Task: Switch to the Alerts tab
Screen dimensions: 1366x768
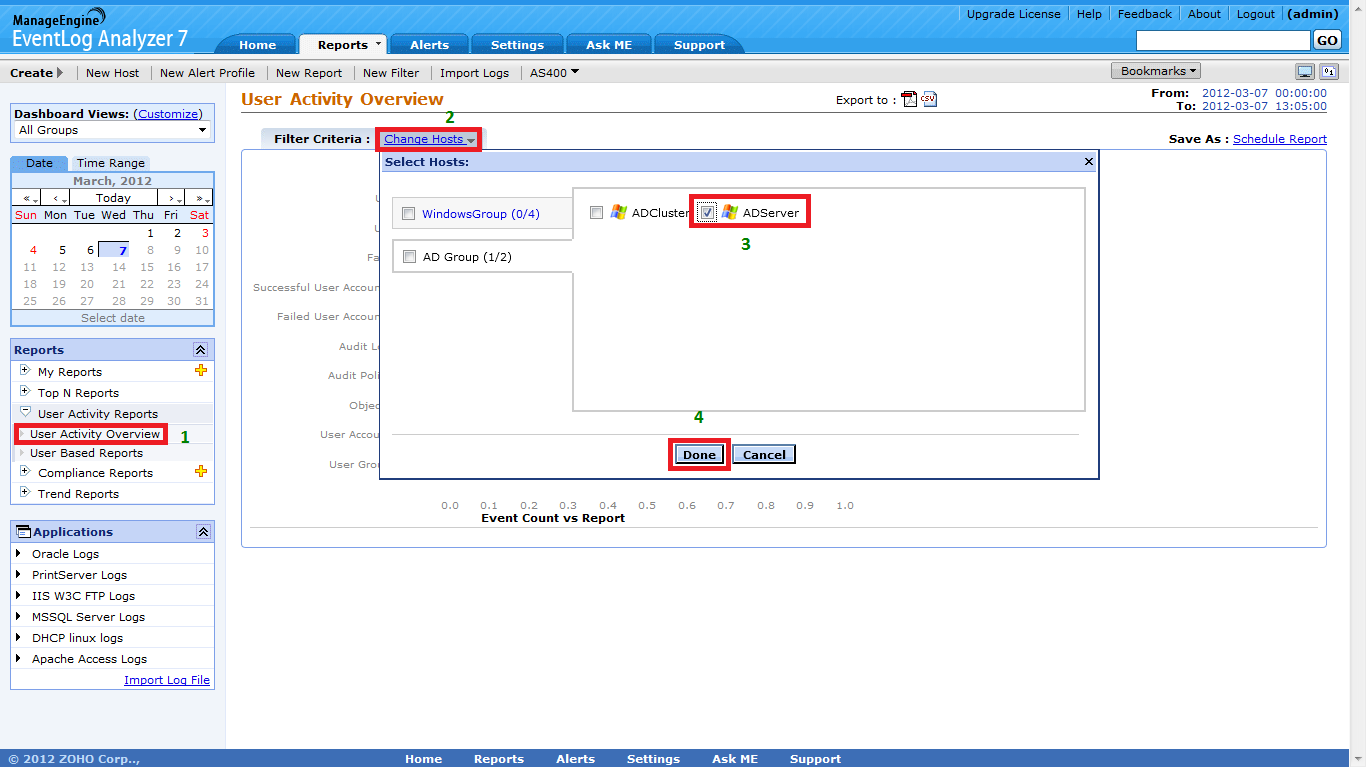Action: pos(429,45)
